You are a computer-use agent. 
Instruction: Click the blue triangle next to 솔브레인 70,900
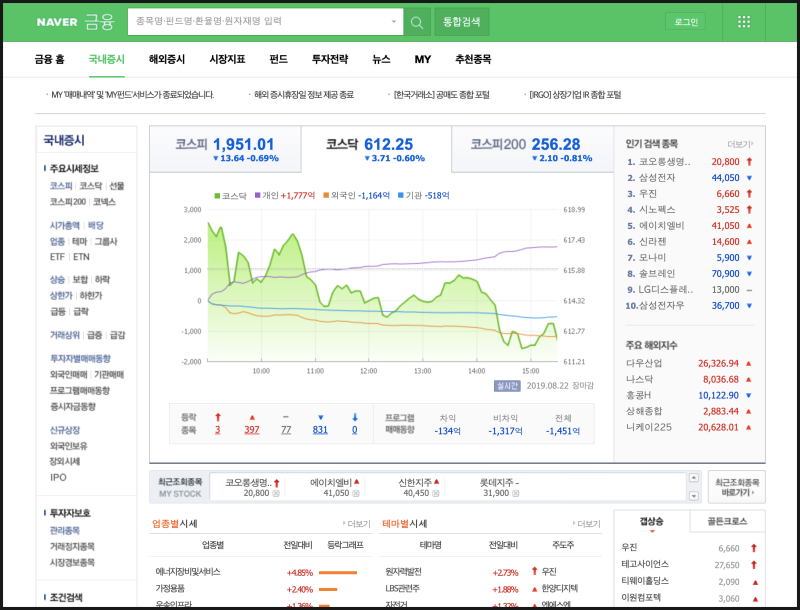(749, 273)
